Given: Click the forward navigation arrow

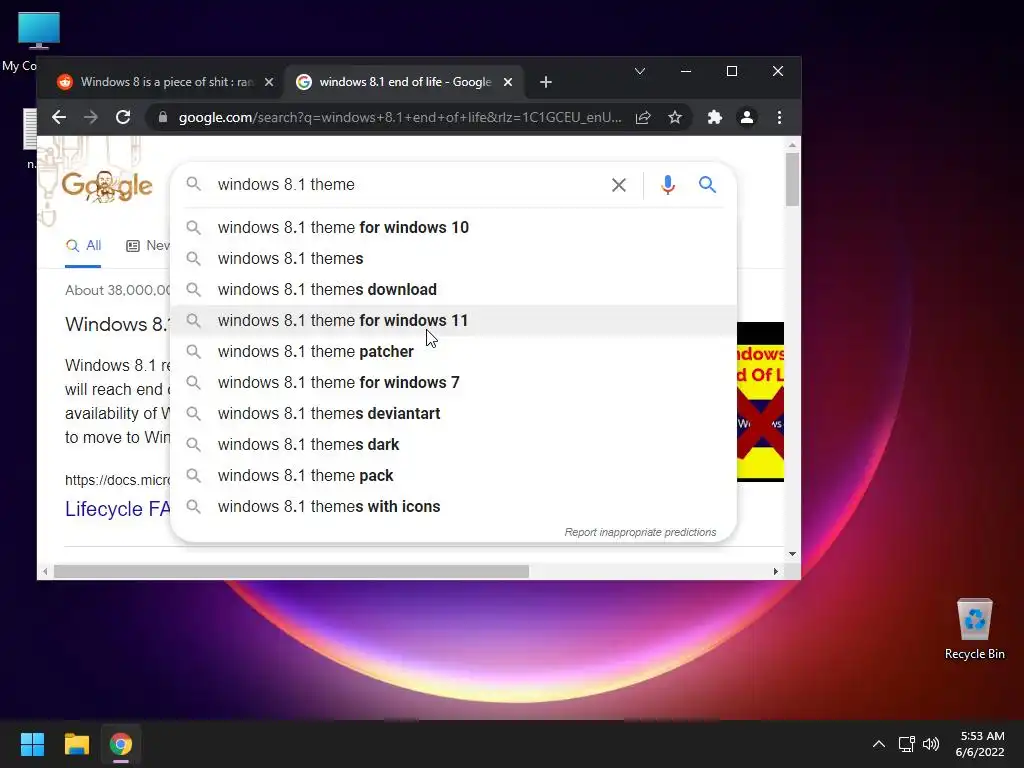Looking at the screenshot, I should (91, 118).
